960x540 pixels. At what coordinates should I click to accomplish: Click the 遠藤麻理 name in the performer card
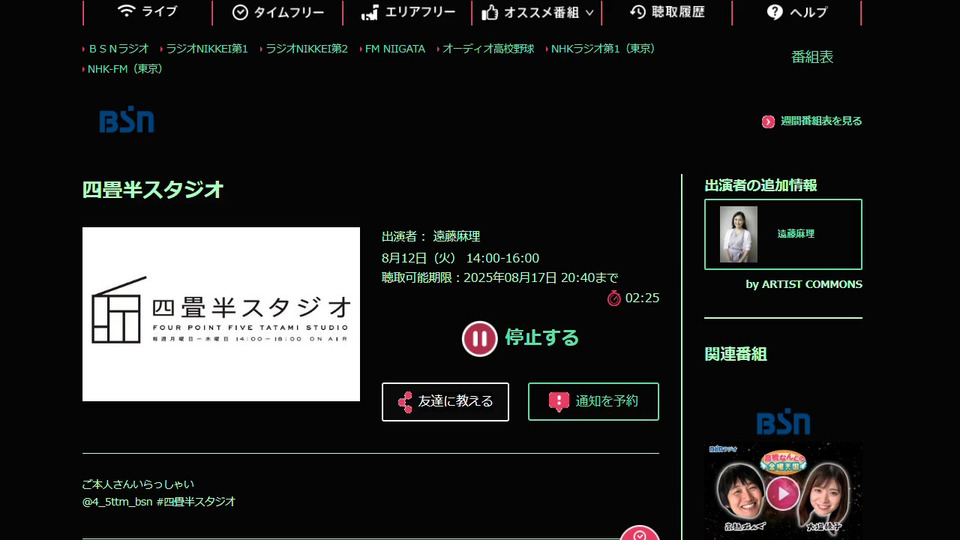click(796, 234)
